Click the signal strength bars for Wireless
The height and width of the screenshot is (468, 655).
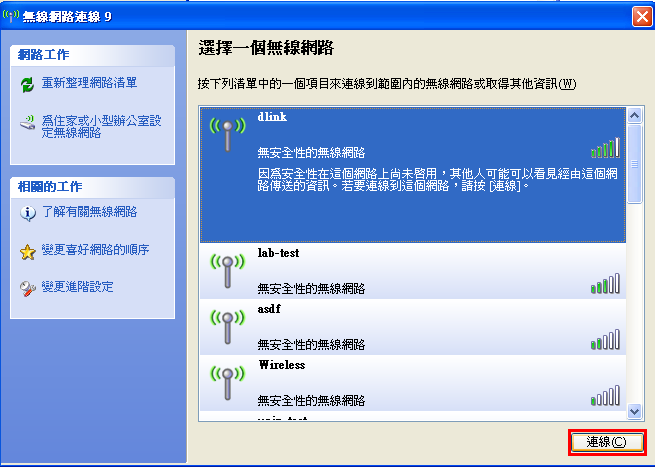[605, 395]
